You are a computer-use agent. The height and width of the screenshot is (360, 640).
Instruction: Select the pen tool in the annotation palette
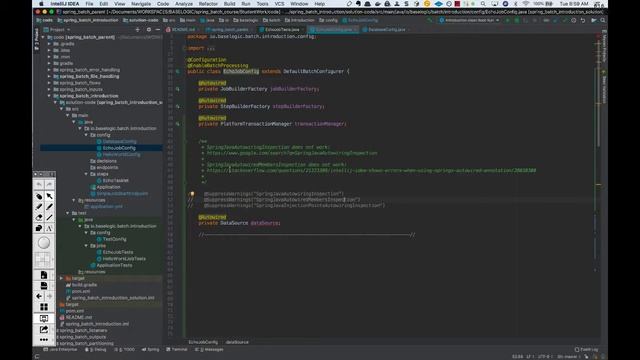(39, 207)
